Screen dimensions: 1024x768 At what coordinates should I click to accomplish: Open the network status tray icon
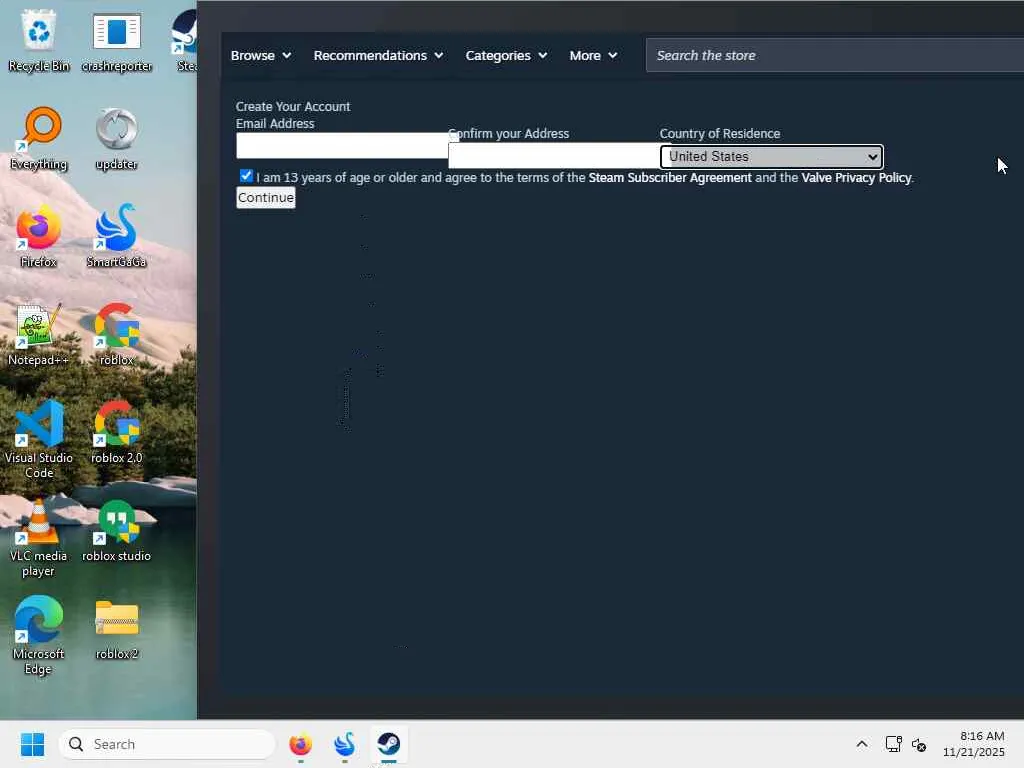coord(893,744)
